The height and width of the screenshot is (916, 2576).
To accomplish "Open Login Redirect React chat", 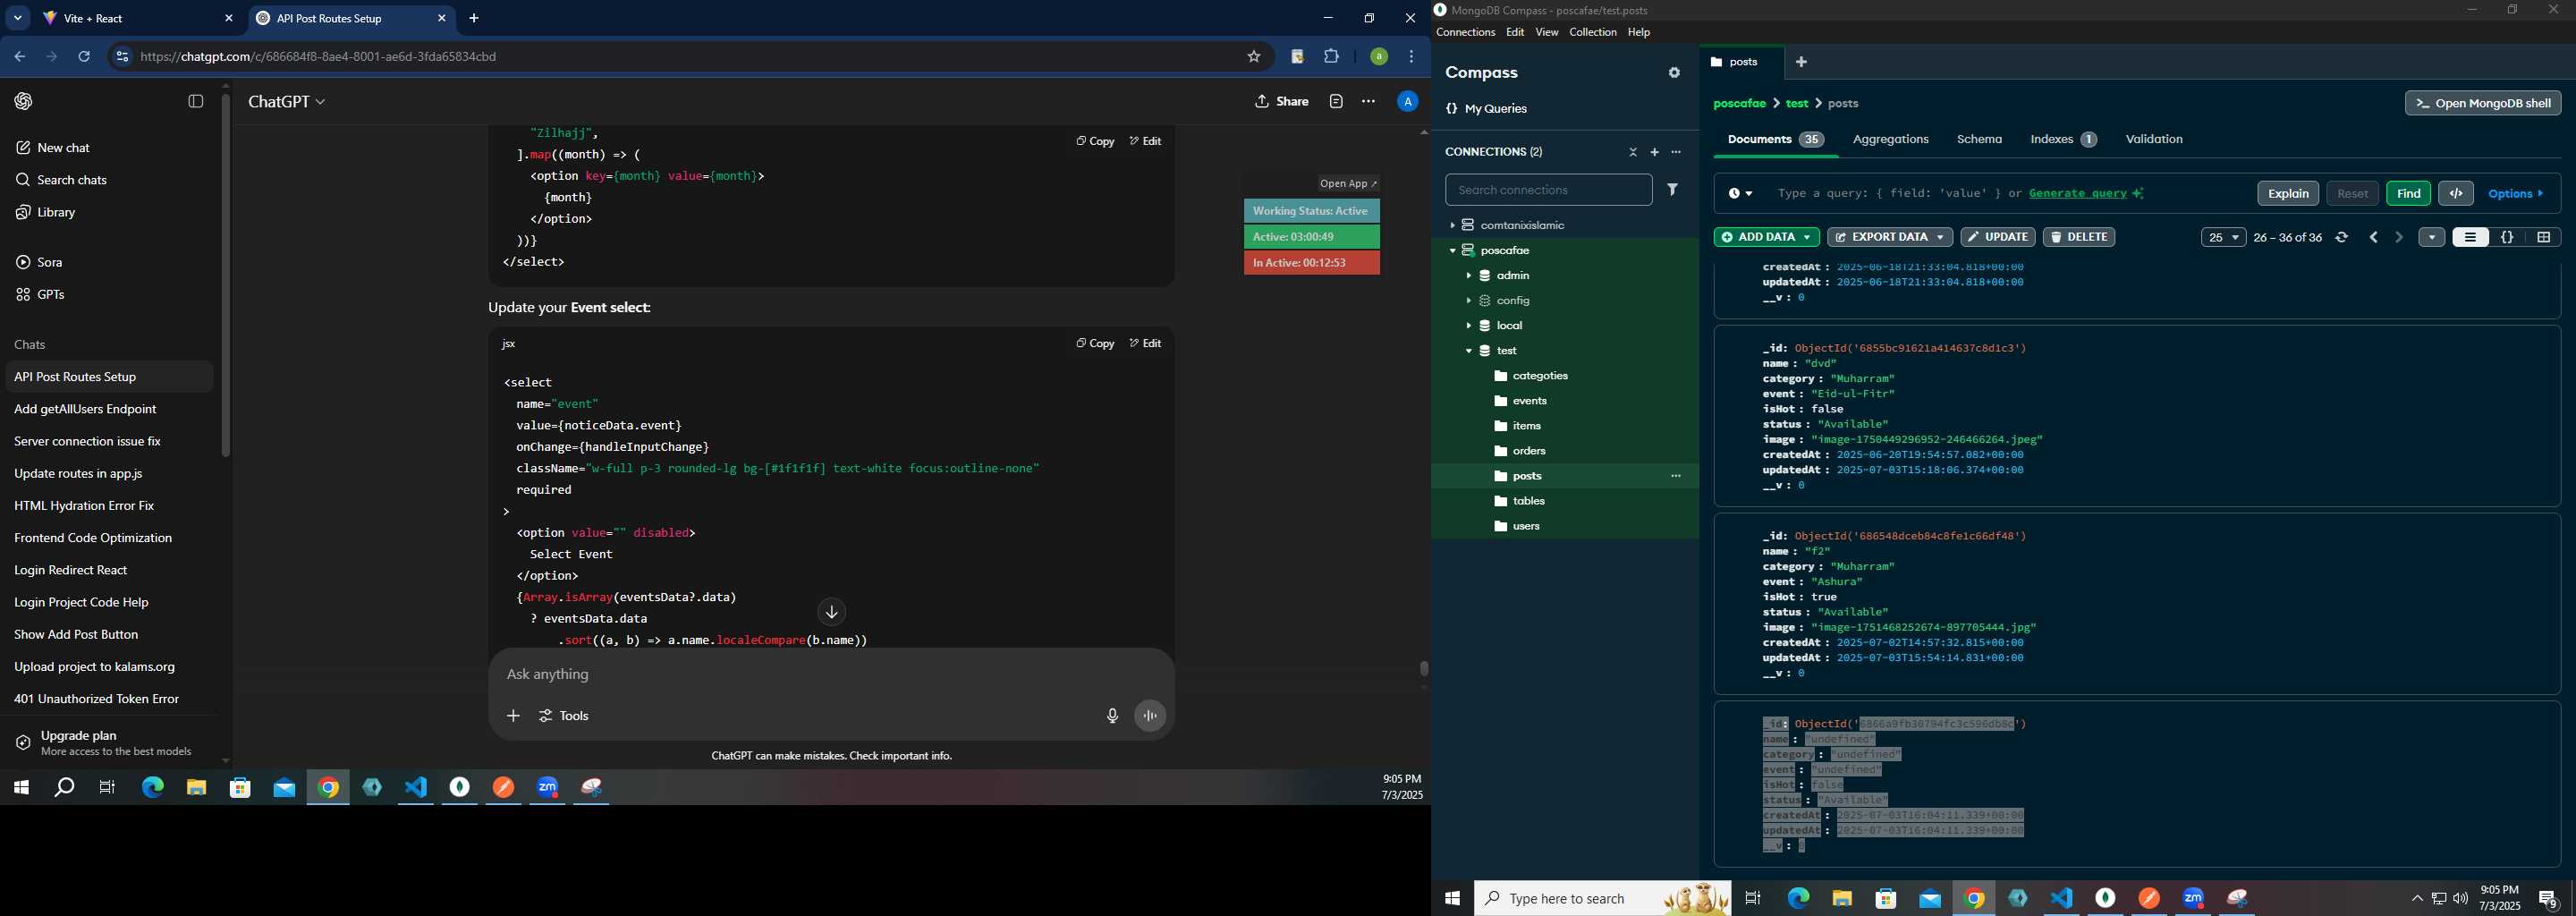I will pyautogui.click(x=109, y=570).
